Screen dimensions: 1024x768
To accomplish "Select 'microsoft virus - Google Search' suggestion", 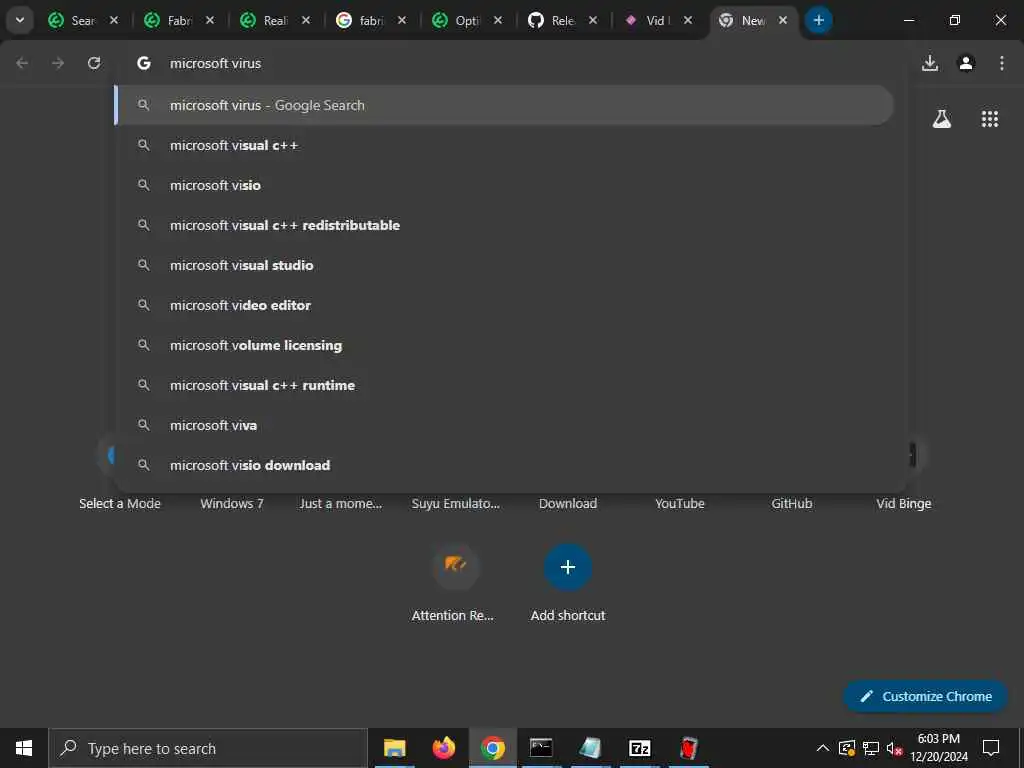I will click(504, 105).
